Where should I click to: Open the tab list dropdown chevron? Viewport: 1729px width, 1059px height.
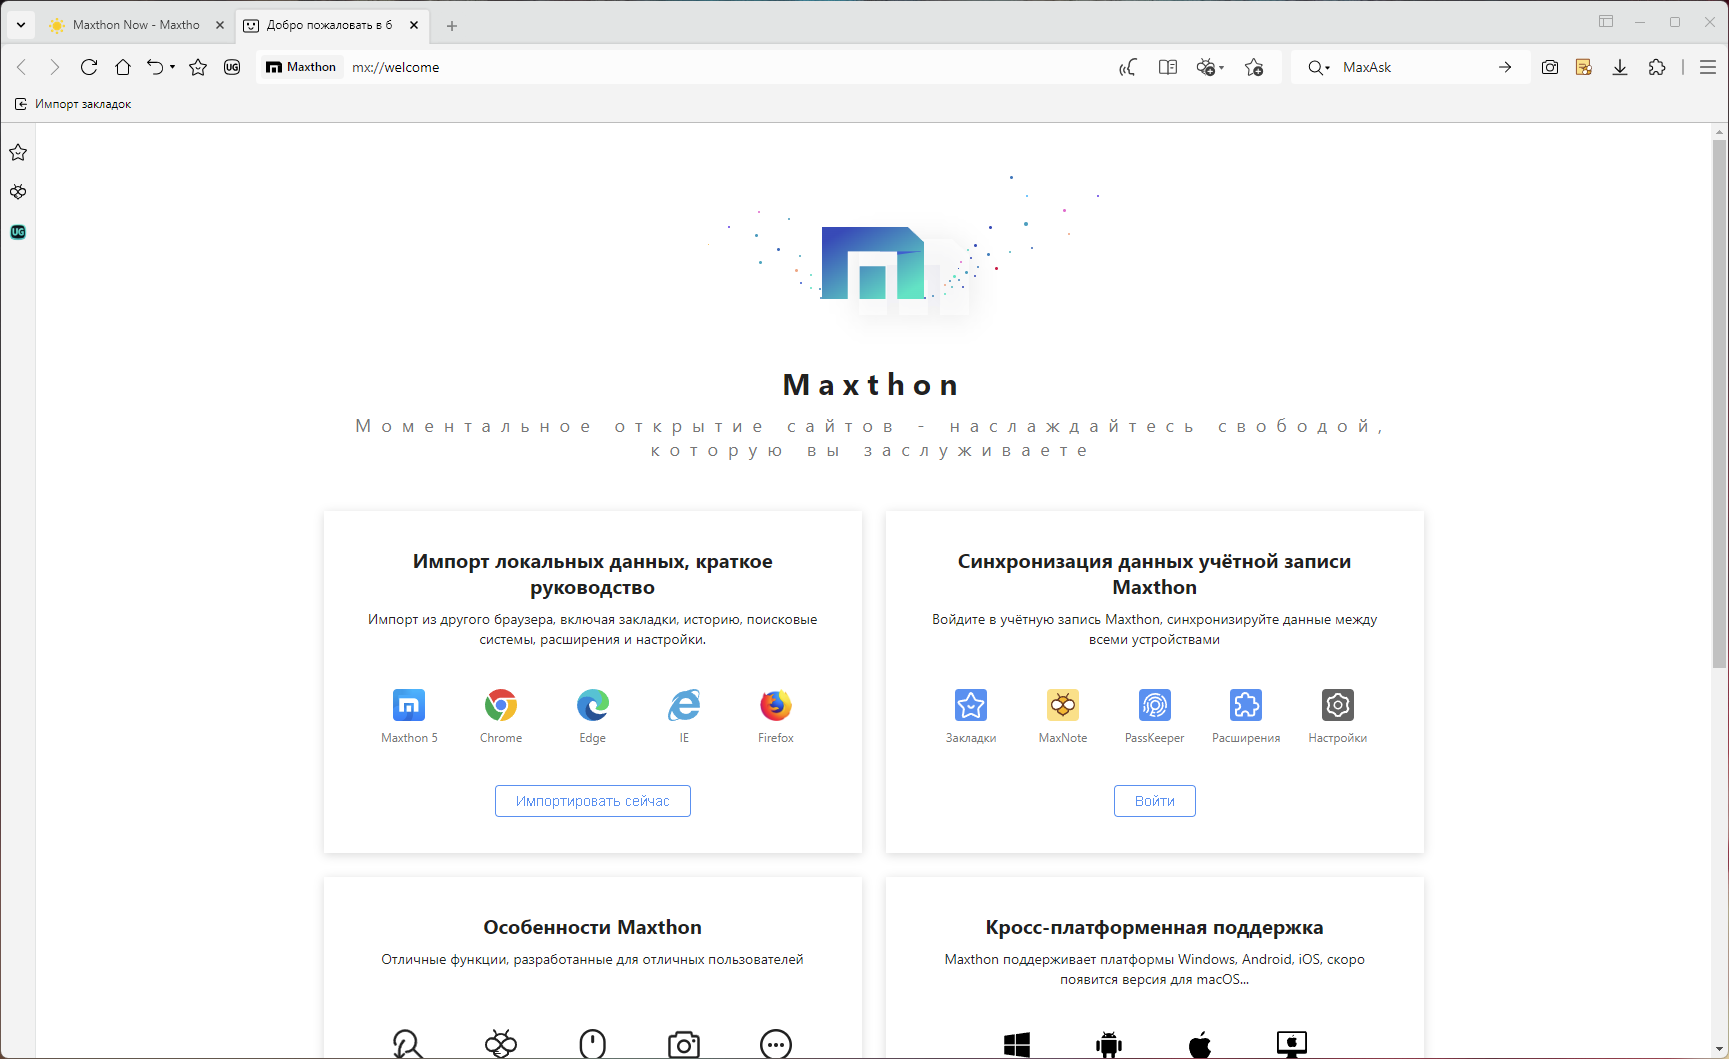[x=21, y=25]
